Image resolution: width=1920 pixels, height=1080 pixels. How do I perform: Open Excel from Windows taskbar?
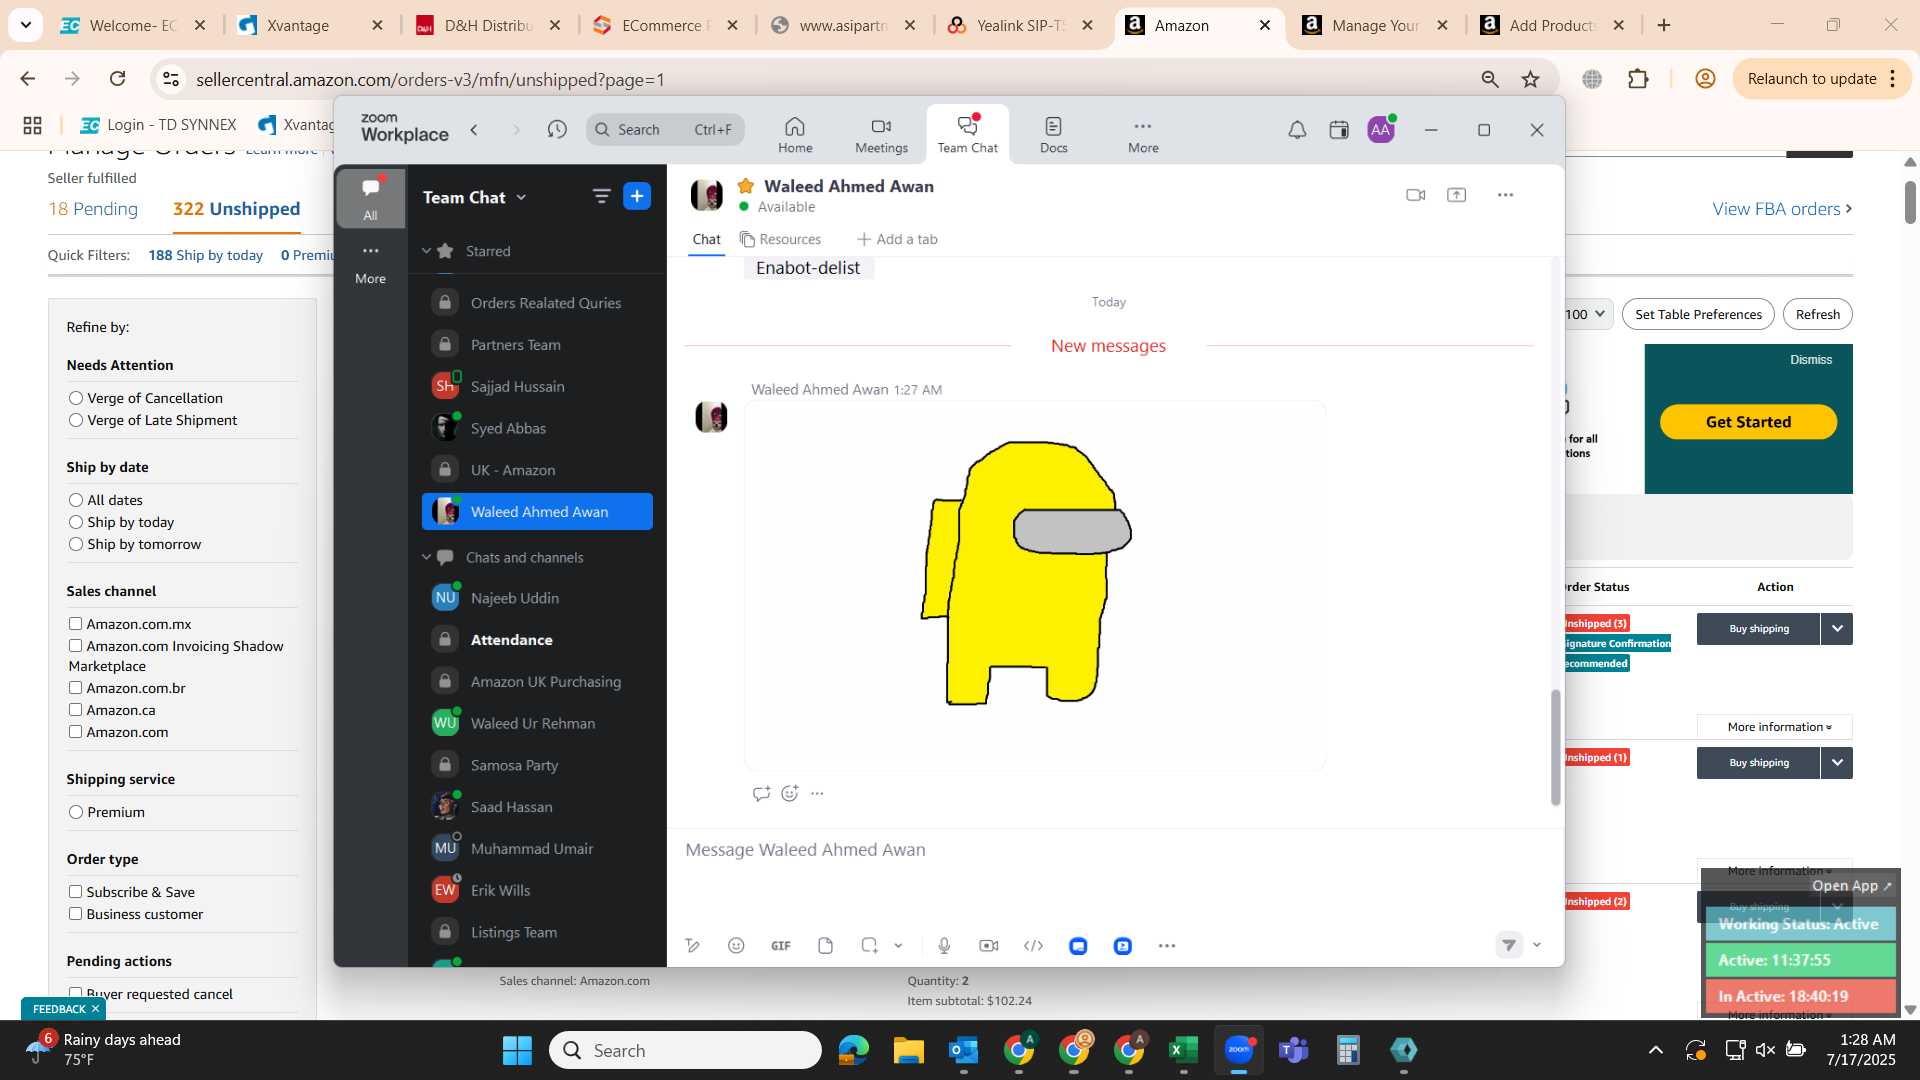tap(1183, 1050)
